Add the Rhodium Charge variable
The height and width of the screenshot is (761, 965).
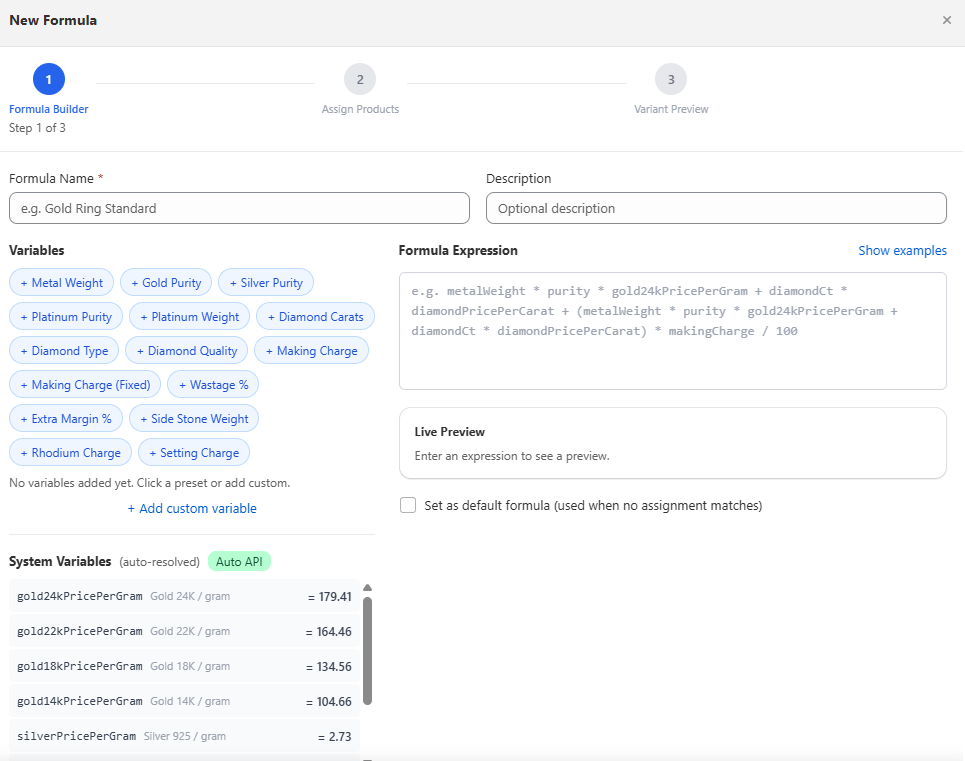point(70,453)
